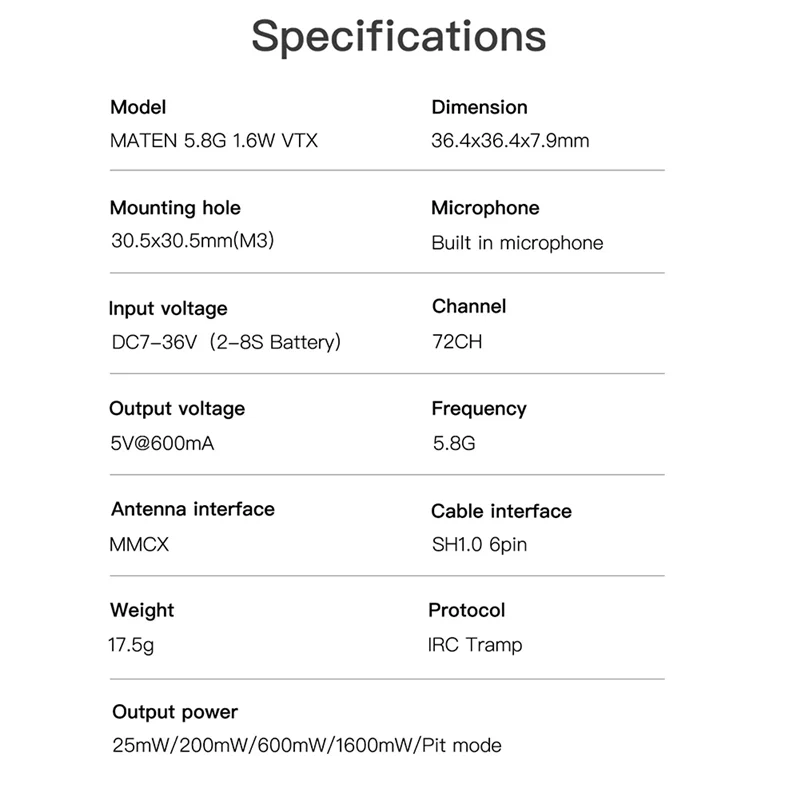Image resolution: width=800 pixels, height=800 pixels.
Task: Click the Model label
Action: [x=138, y=107]
